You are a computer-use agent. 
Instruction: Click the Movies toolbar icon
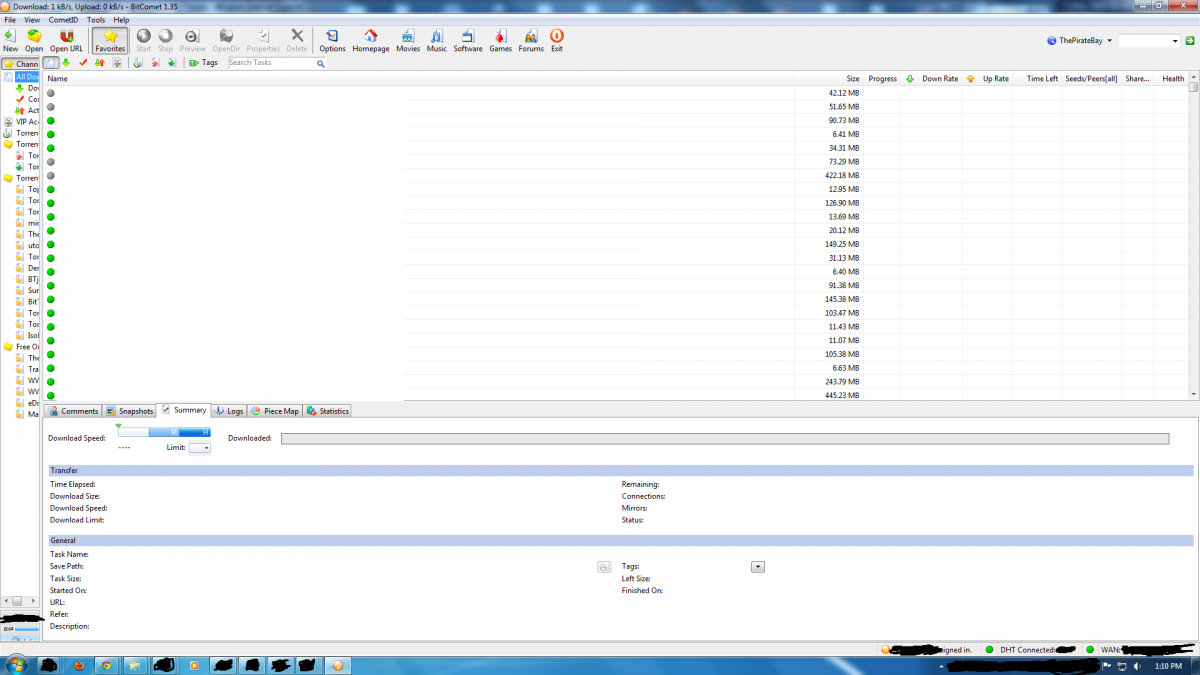[x=408, y=40]
